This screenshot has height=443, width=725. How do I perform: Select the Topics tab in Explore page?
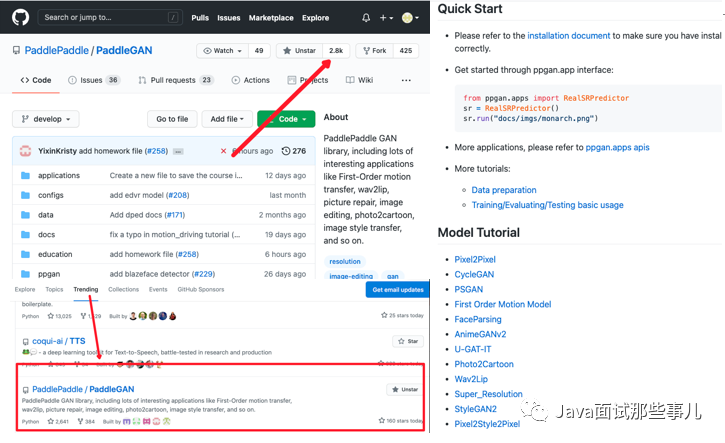pyautogui.click(x=54, y=289)
